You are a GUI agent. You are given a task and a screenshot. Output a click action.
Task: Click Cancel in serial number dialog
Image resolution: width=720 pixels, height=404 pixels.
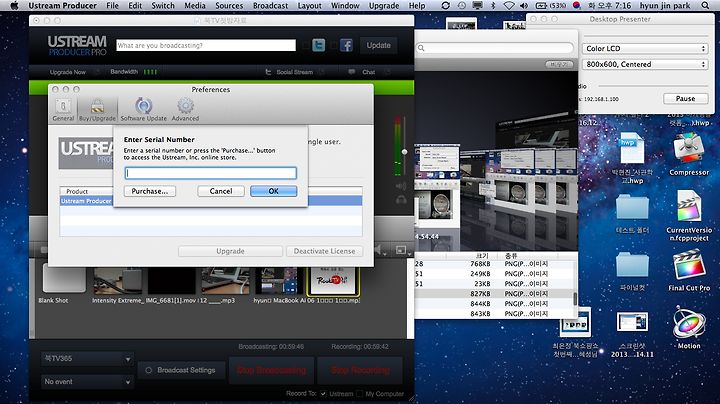click(221, 191)
